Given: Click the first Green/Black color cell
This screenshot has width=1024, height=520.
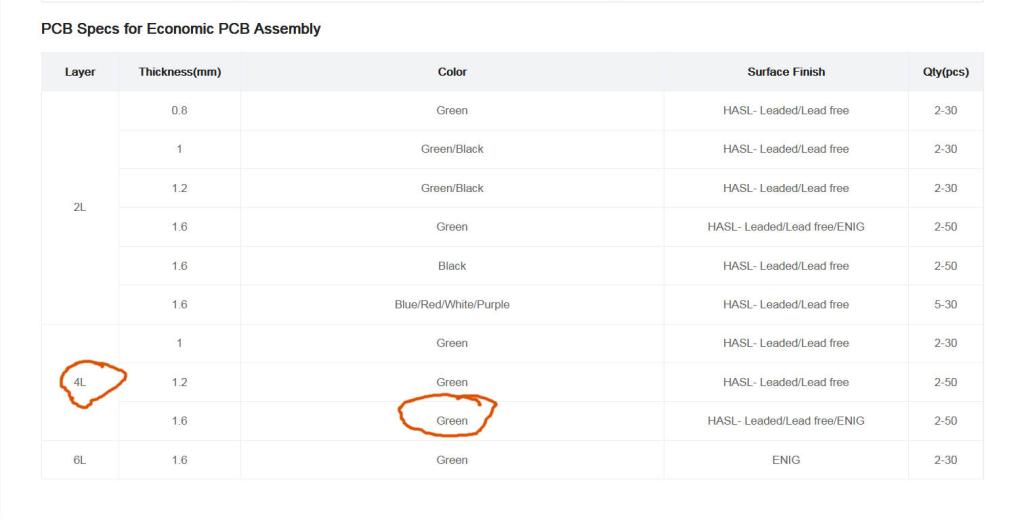Looking at the screenshot, I should pyautogui.click(x=452, y=149).
